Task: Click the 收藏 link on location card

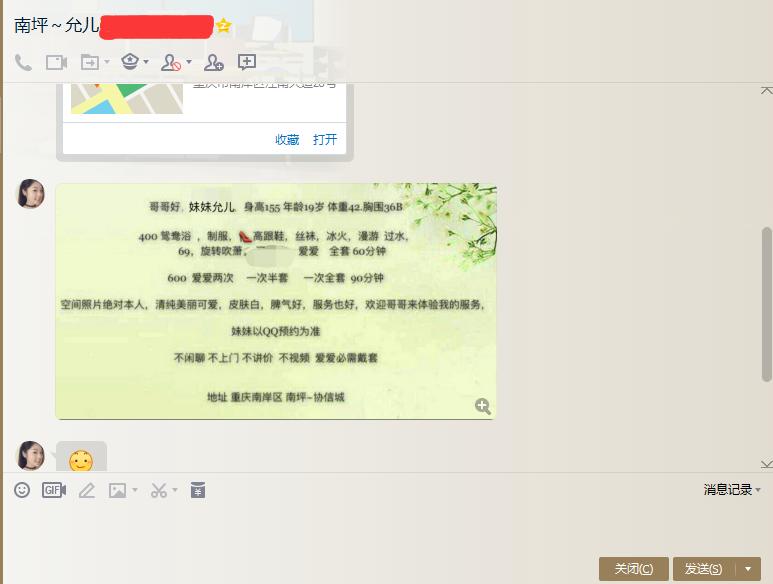Action: pyautogui.click(x=287, y=139)
